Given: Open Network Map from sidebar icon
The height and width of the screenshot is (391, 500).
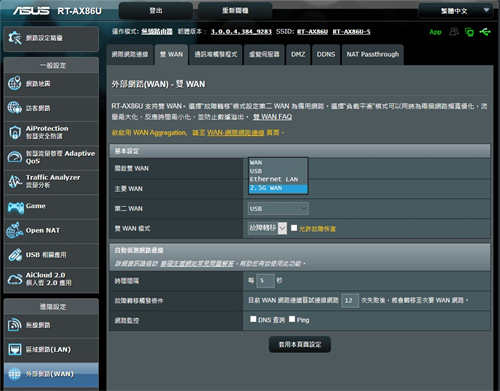Looking at the screenshot, I should pyautogui.click(x=15, y=83).
